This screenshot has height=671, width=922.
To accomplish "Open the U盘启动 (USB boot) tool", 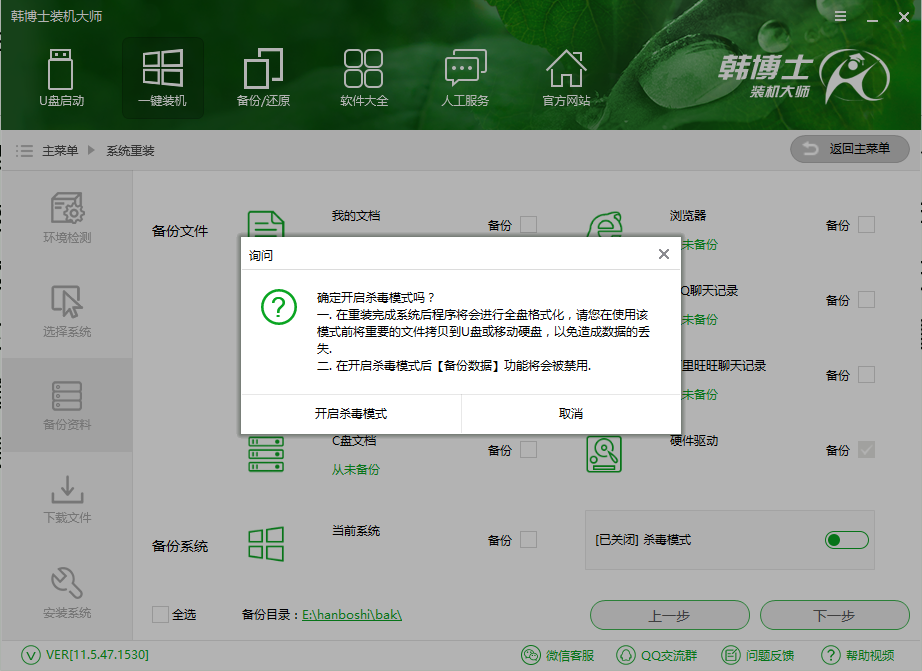I will (61, 78).
